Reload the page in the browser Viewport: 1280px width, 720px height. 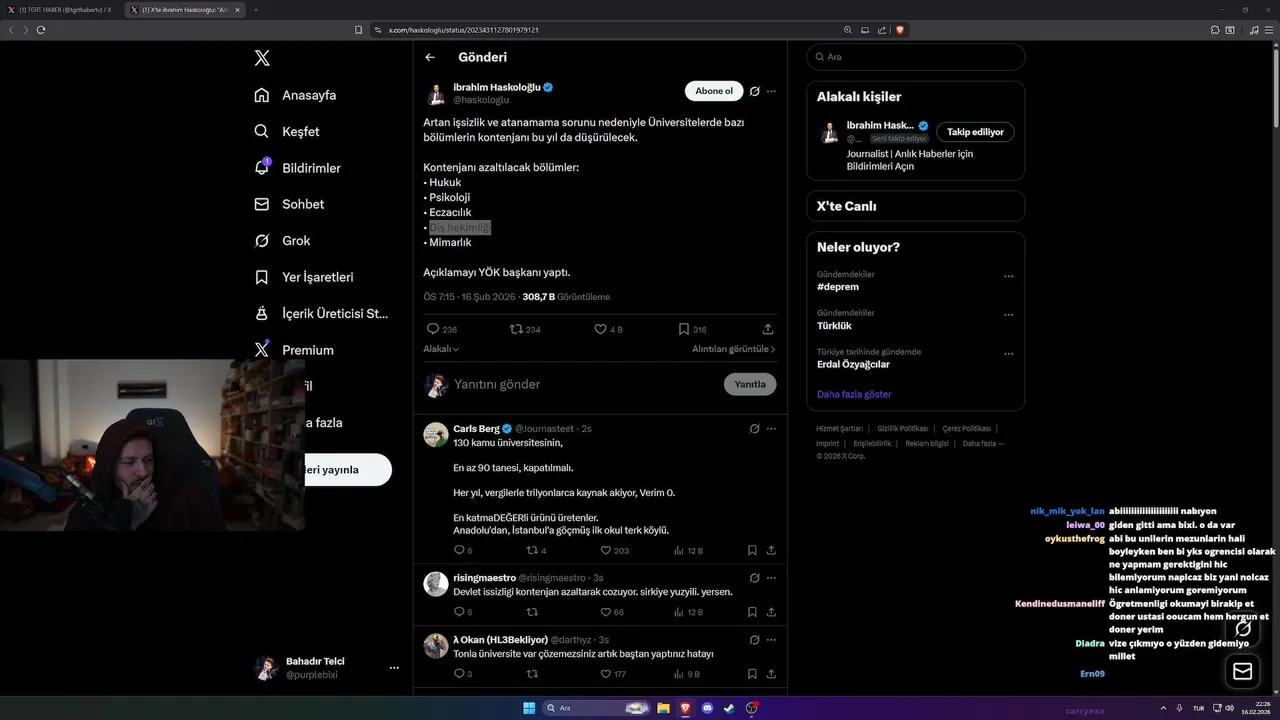41,30
